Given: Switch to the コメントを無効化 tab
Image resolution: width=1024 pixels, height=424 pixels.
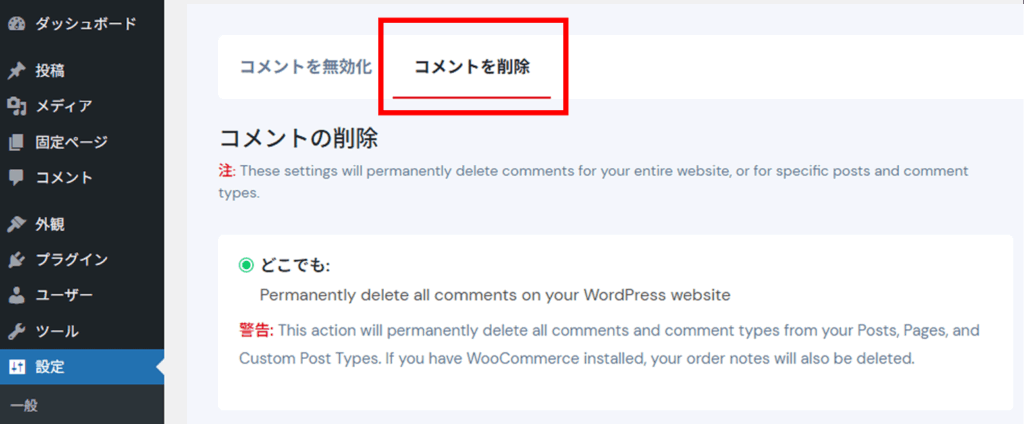Looking at the screenshot, I should pos(305,67).
